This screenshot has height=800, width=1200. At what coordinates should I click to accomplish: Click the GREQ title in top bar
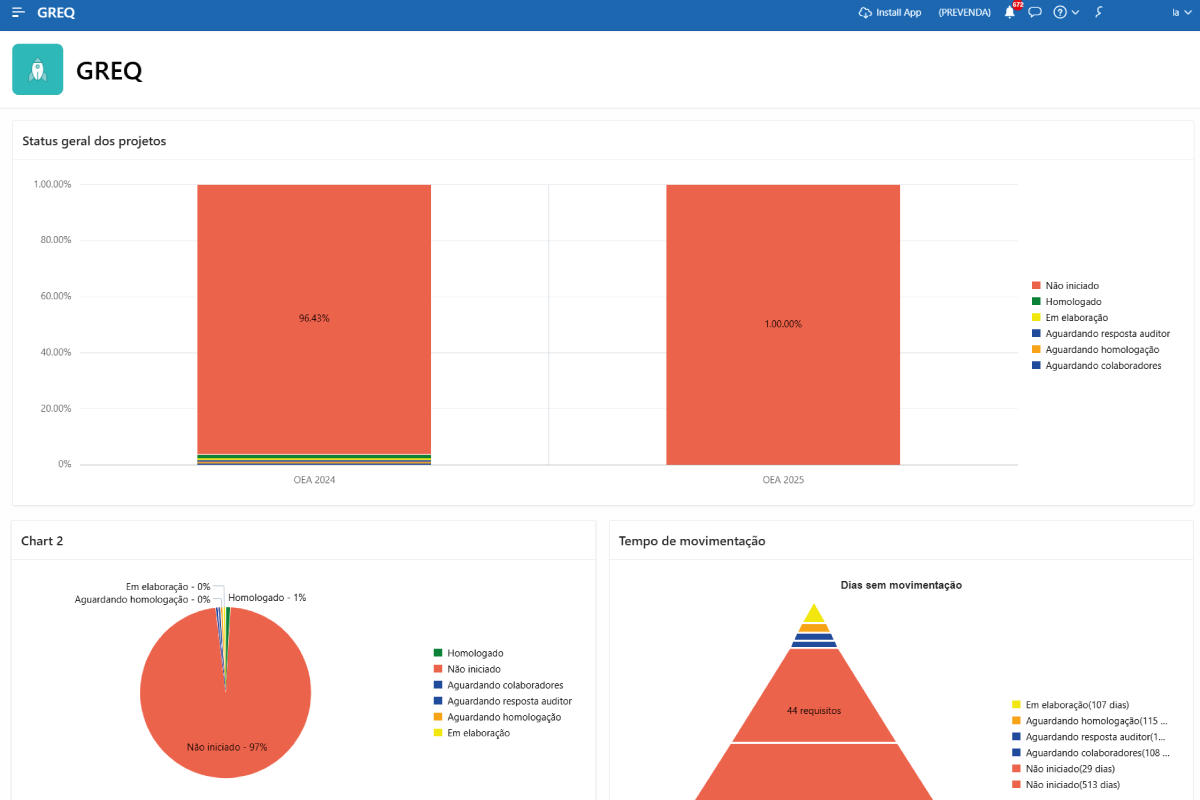(56, 13)
